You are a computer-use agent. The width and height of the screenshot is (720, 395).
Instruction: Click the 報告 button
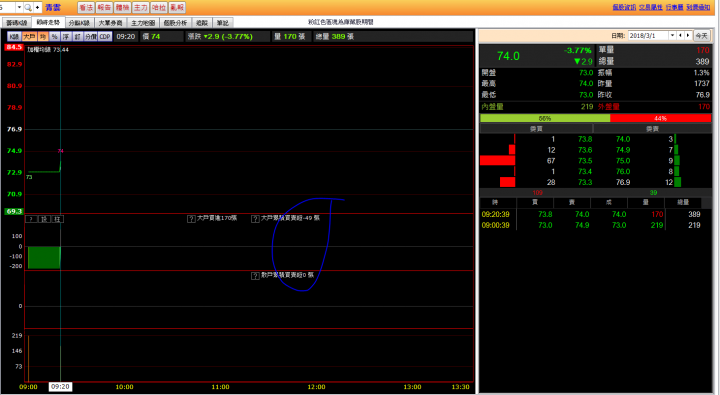[104, 7]
